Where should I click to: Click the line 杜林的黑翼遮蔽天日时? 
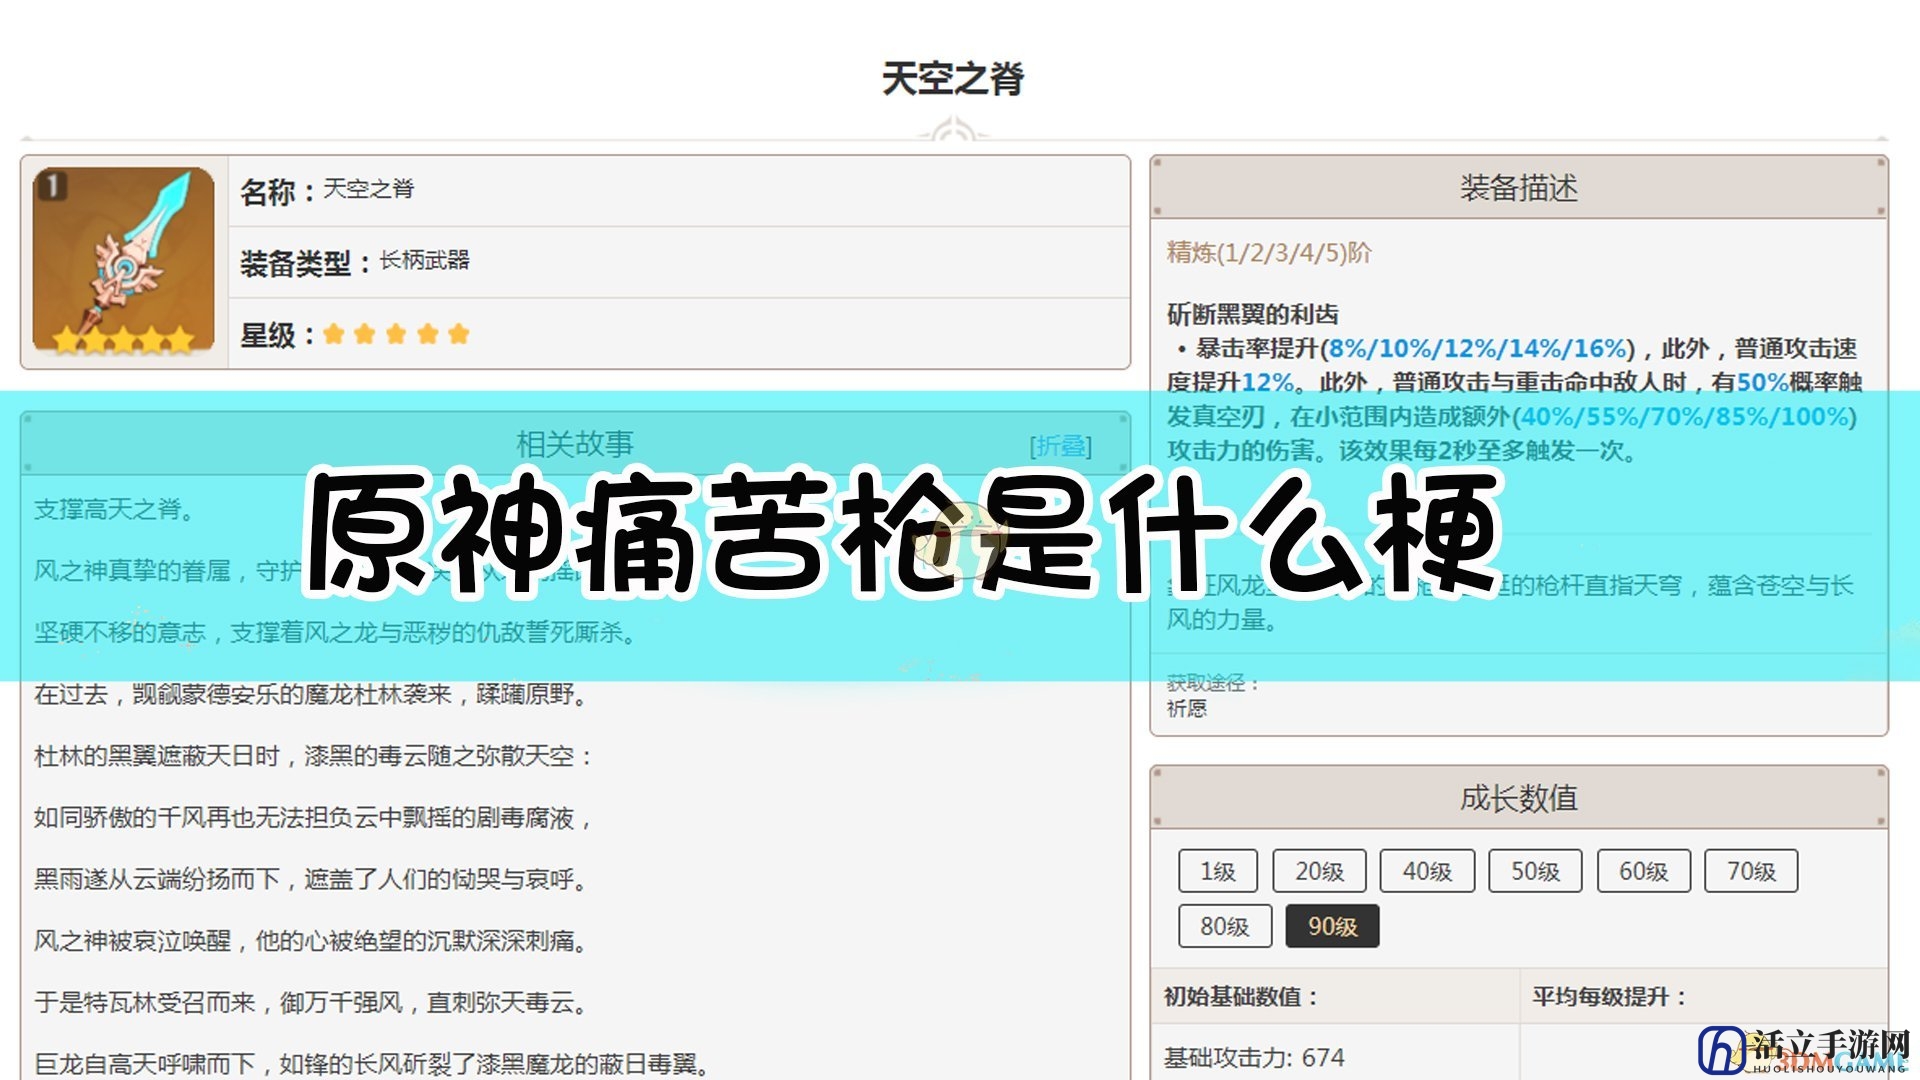click(313, 756)
